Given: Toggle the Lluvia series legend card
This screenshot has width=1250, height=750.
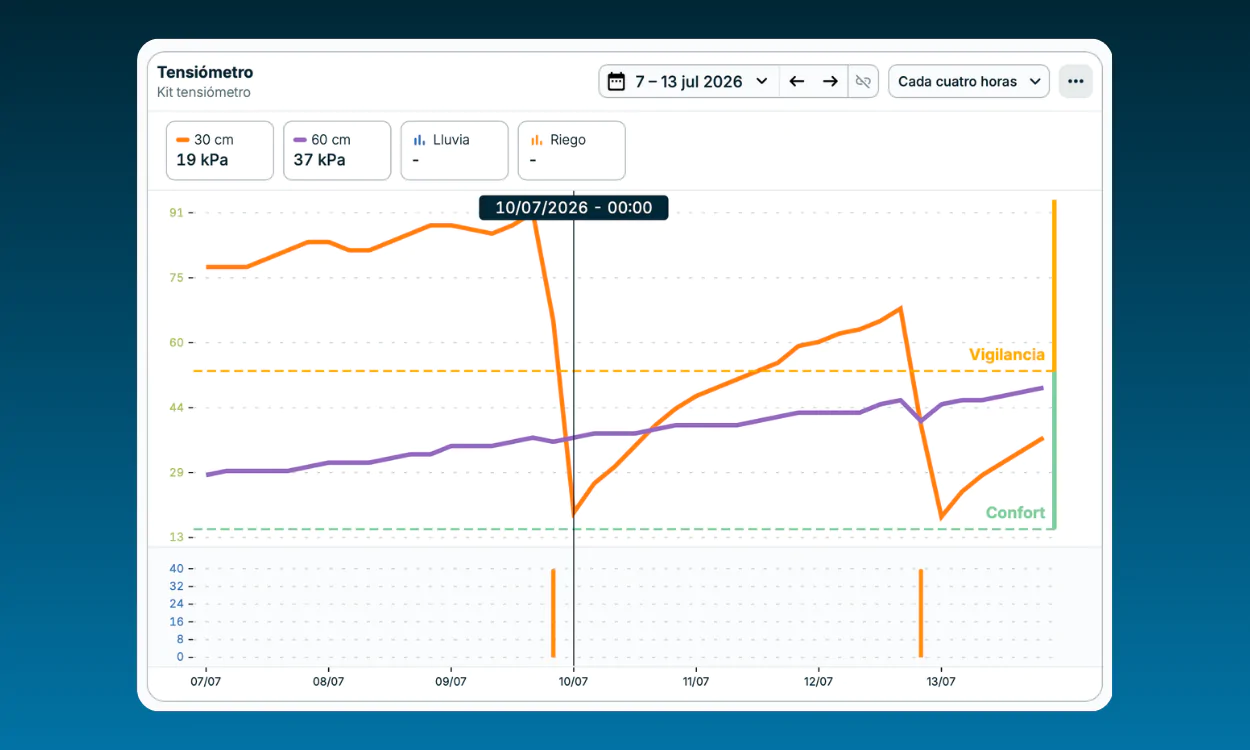Looking at the screenshot, I should (x=454, y=150).
